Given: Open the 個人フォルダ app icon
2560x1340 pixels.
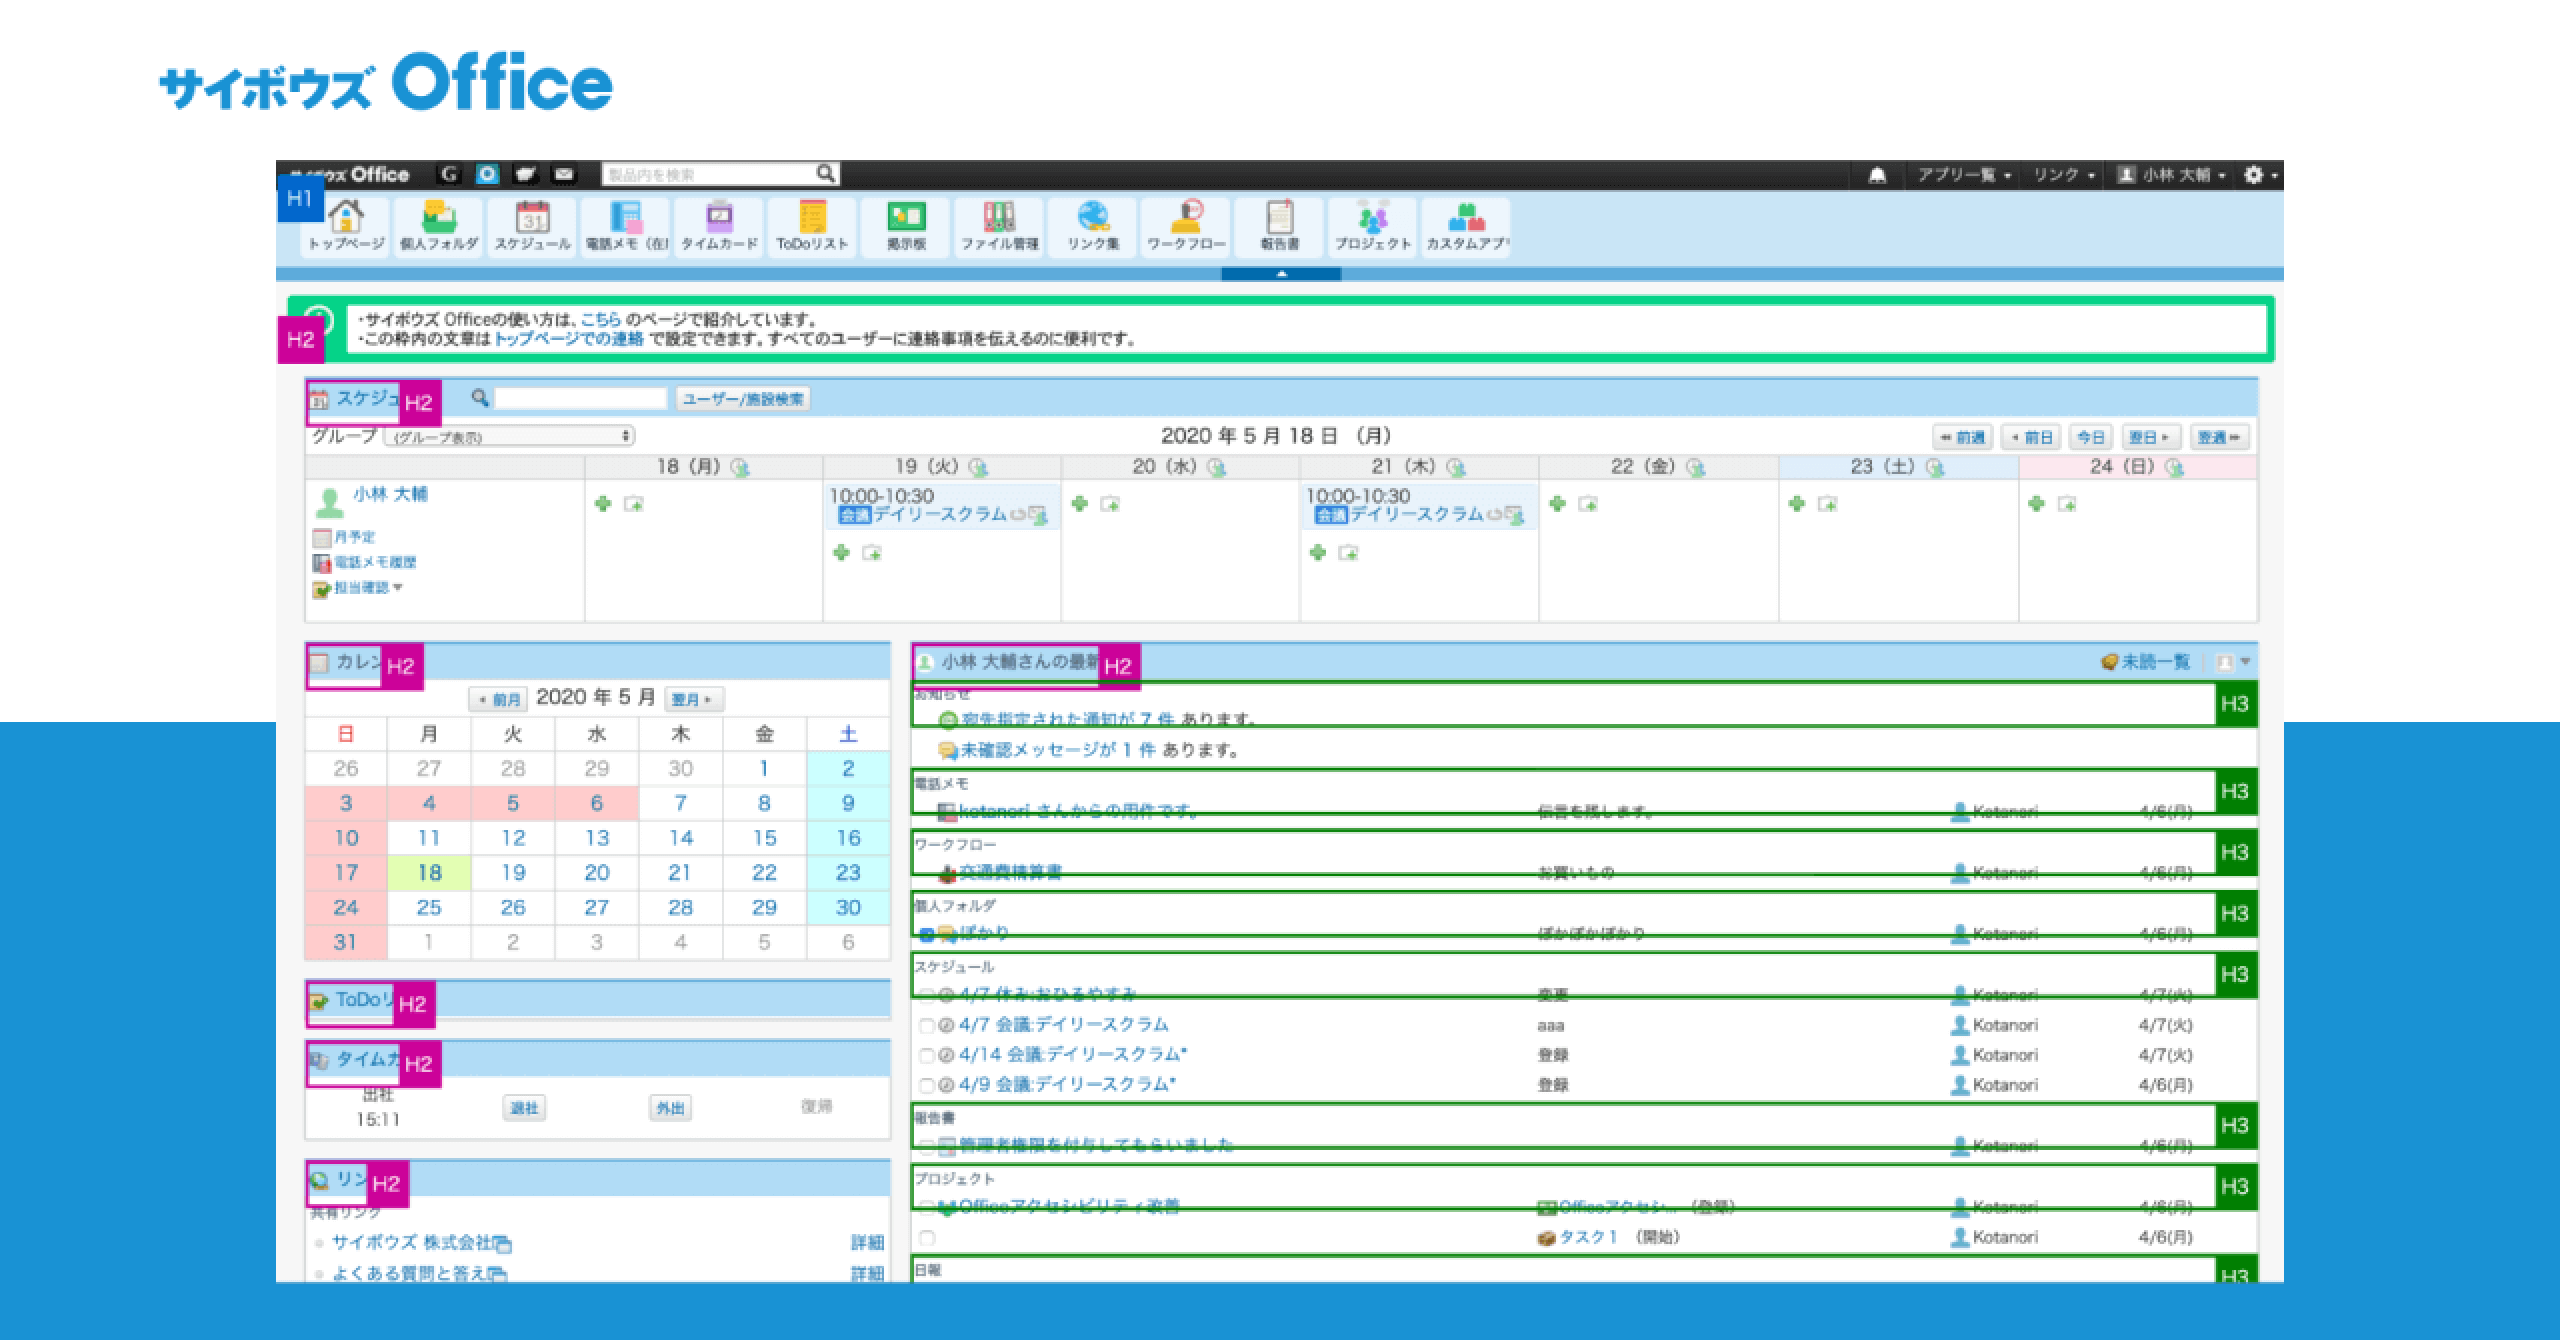Looking at the screenshot, I should pos(439,226).
